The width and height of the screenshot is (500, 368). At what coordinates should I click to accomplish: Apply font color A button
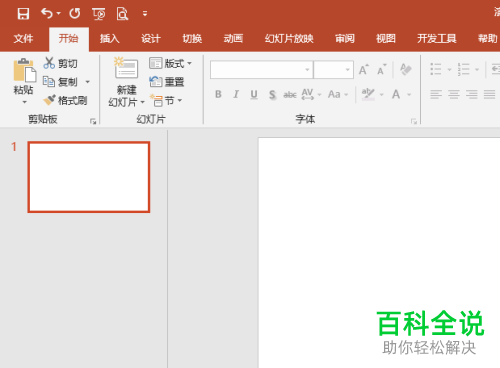[396, 94]
